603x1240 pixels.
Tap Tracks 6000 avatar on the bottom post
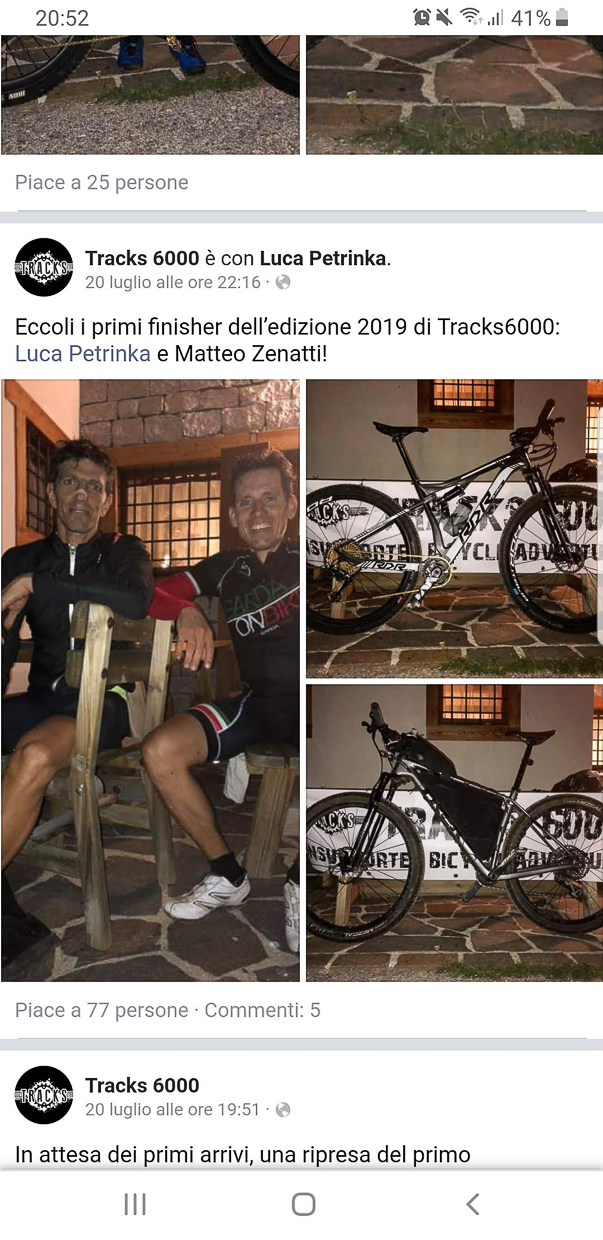[44, 1095]
